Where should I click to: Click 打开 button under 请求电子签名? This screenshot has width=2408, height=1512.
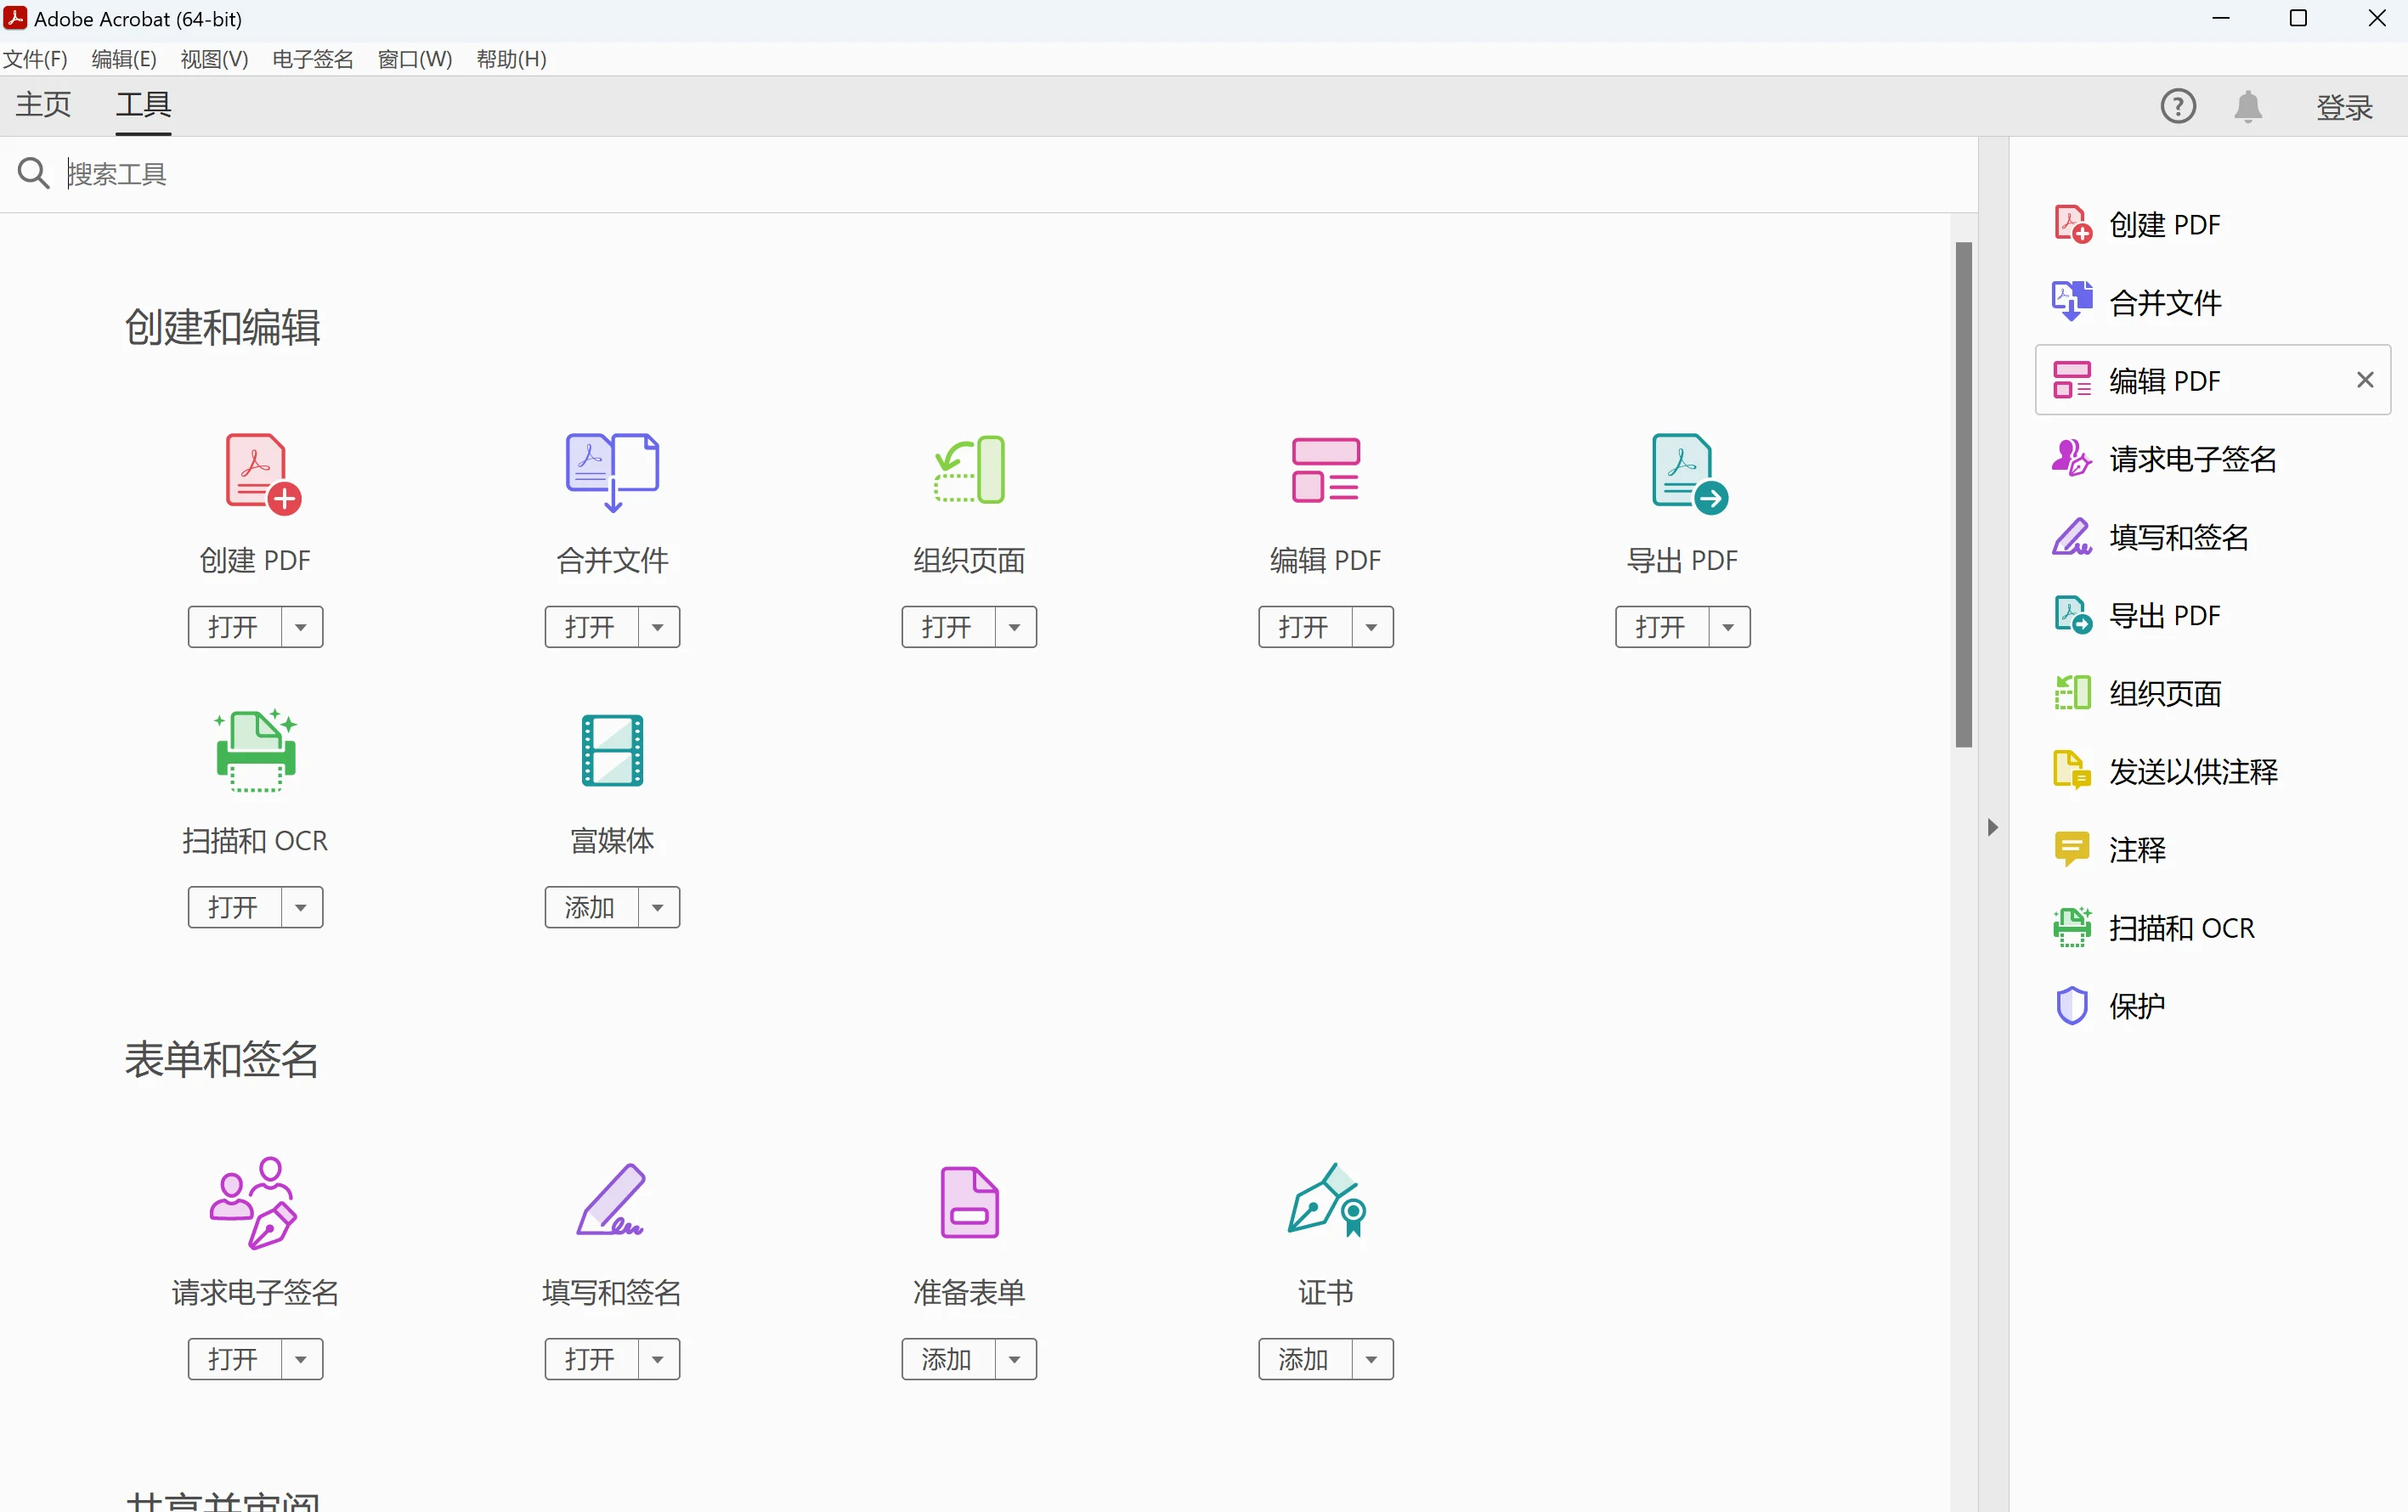coord(234,1359)
